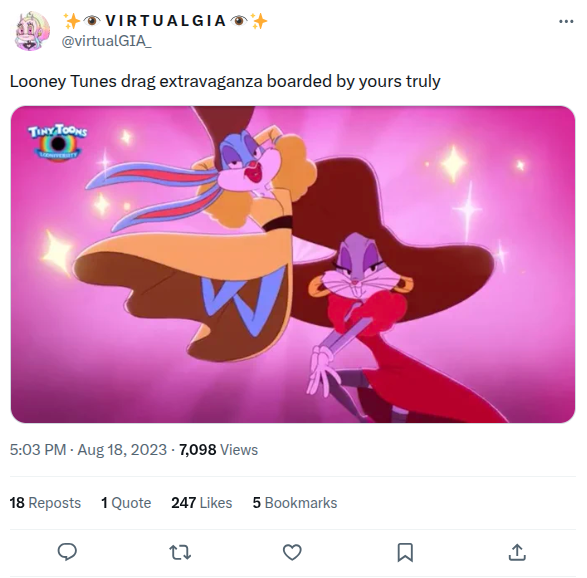Like the tweet with the heart icon
The image size is (587, 578).
(x=292, y=552)
